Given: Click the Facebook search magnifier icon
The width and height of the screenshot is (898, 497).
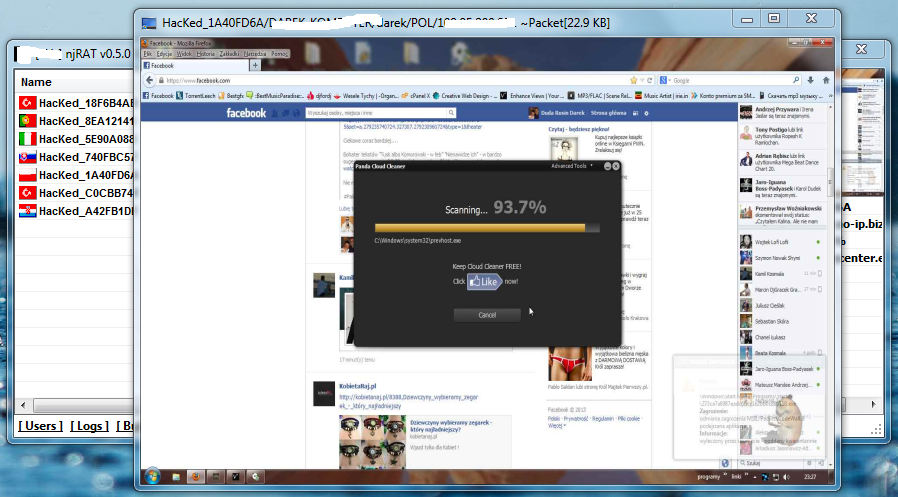Looking at the screenshot, I should click(451, 113).
